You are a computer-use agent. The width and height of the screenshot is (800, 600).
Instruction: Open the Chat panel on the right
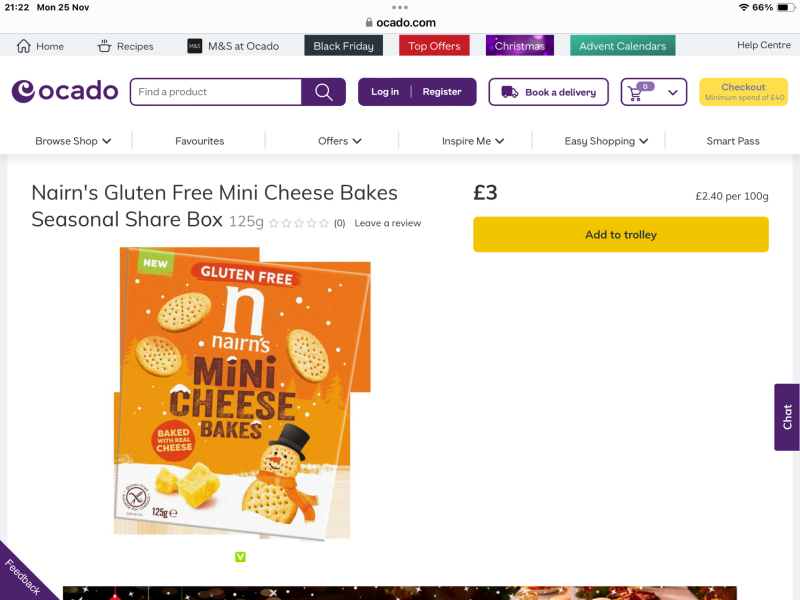pos(786,417)
